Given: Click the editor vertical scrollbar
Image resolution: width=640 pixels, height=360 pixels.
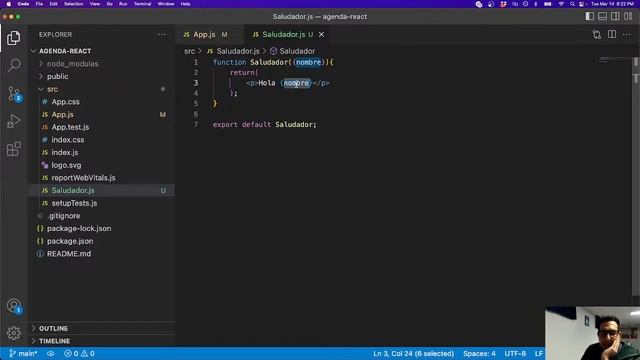Looking at the screenshot, I should (636, 176).
